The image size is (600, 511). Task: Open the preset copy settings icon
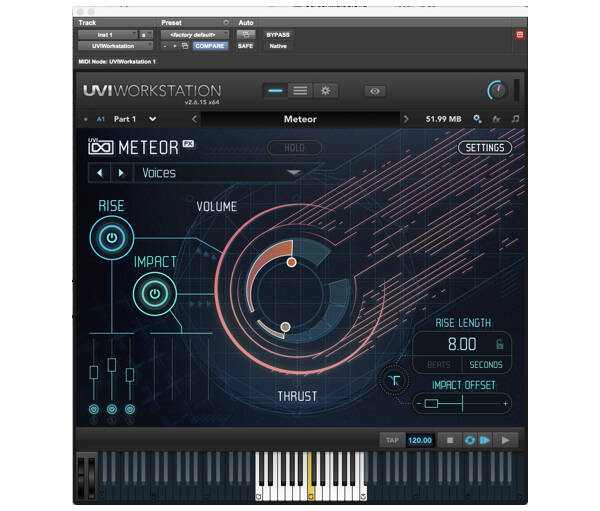point(185,46)
